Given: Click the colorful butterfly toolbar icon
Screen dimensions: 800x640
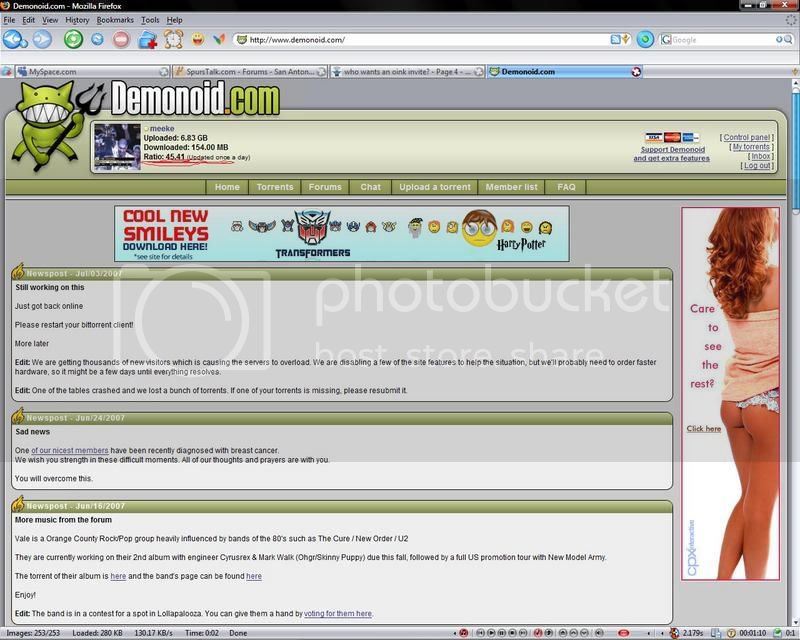Looking at the screenshot, I should coord(219,39).
